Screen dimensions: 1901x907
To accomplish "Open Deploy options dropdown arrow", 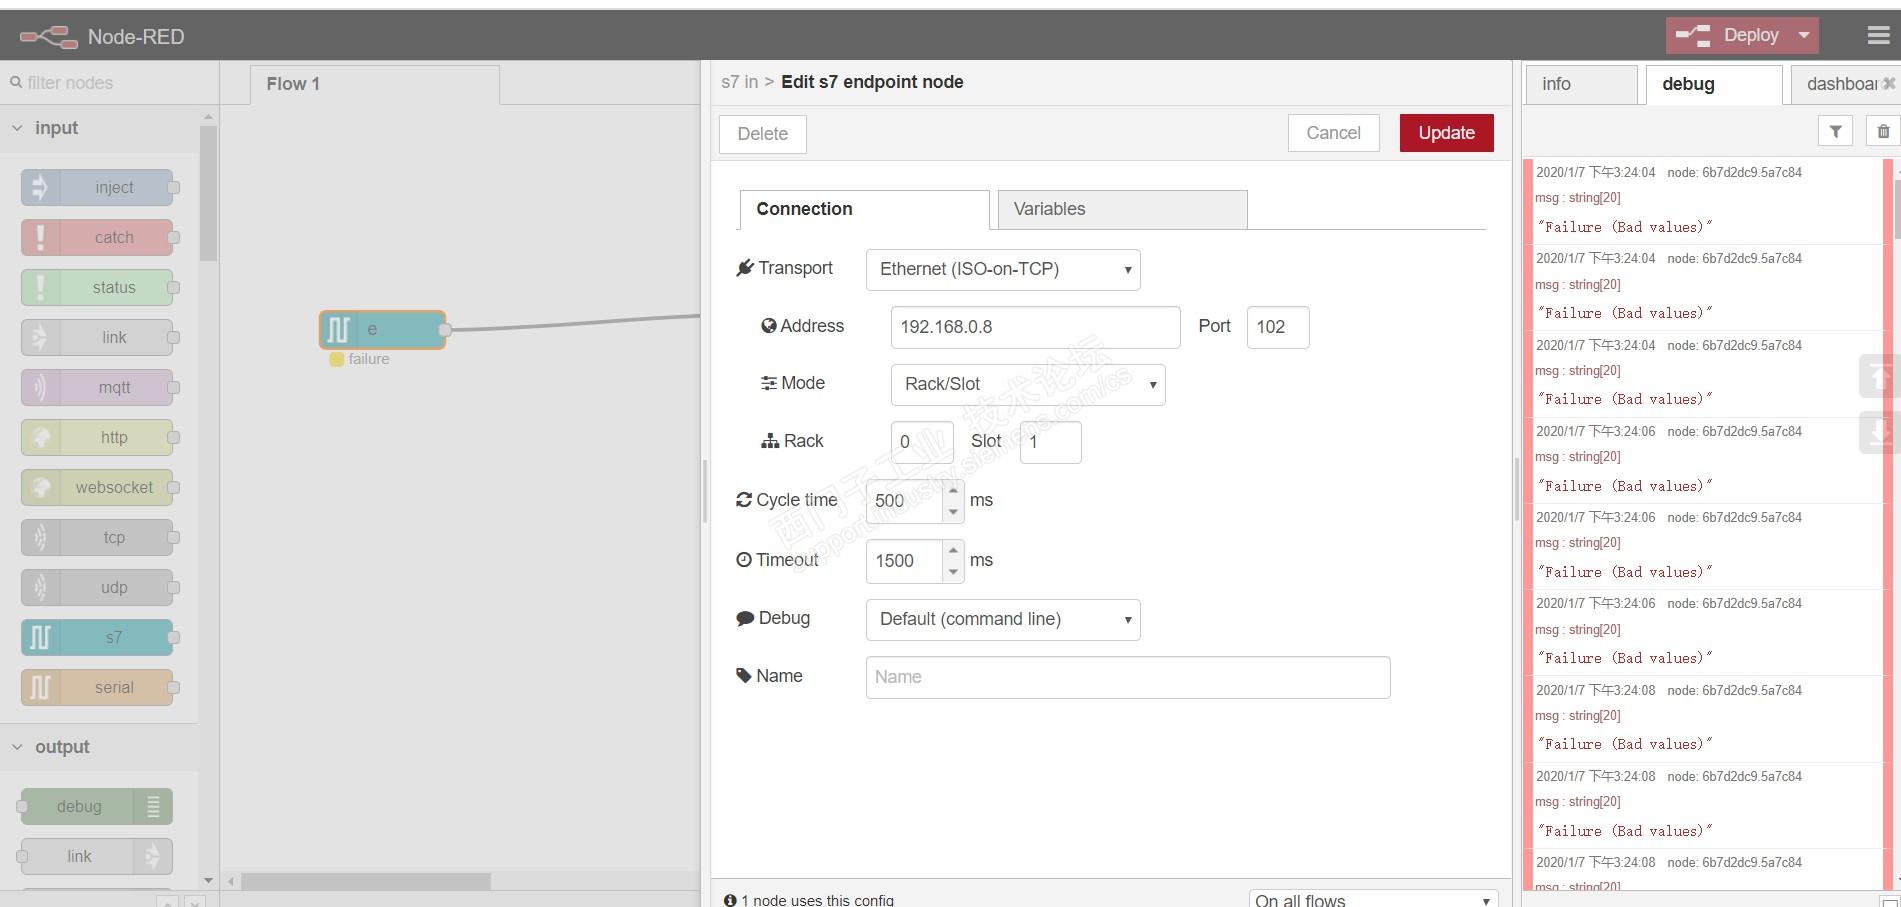I will tap(1804, 35).
